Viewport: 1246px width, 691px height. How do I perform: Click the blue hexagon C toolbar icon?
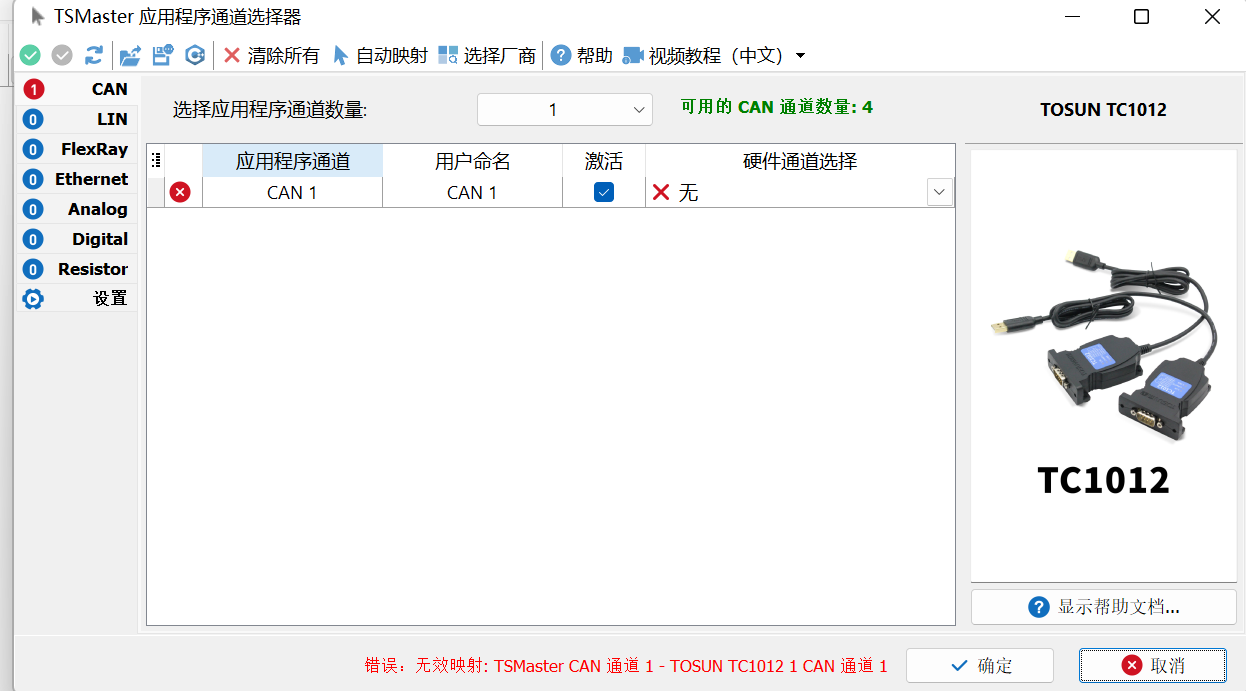(x=196, y=55)
